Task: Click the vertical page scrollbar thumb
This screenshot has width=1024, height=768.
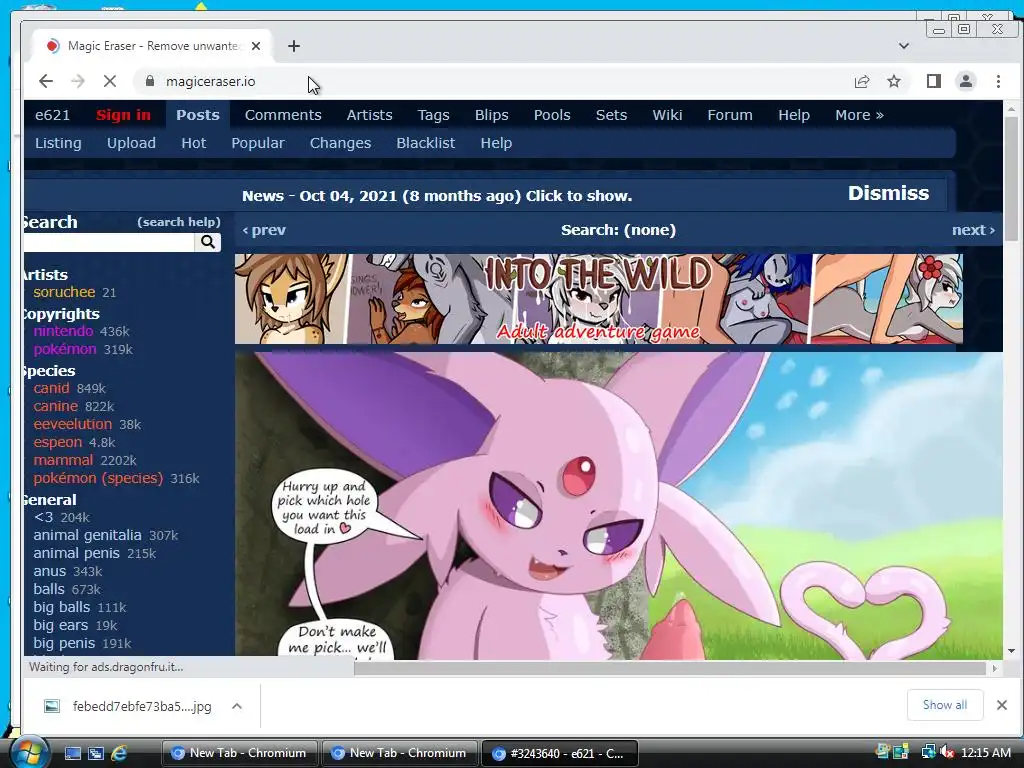Action: (x=1011, y=178)
